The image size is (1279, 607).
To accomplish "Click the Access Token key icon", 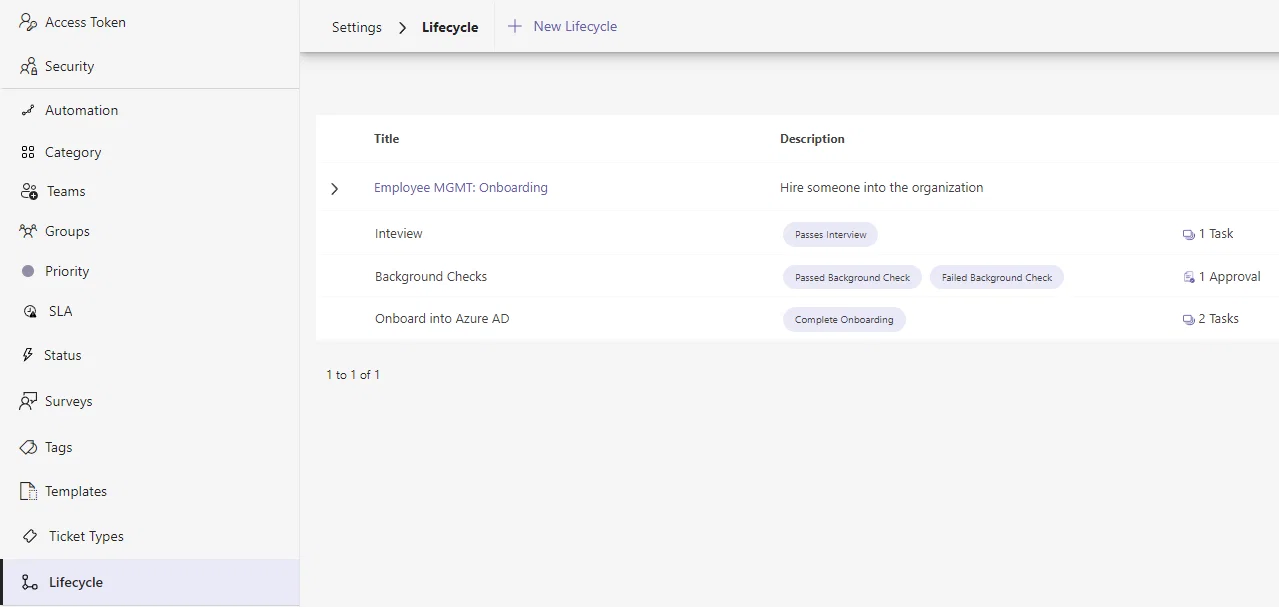I will pos(28,22).
